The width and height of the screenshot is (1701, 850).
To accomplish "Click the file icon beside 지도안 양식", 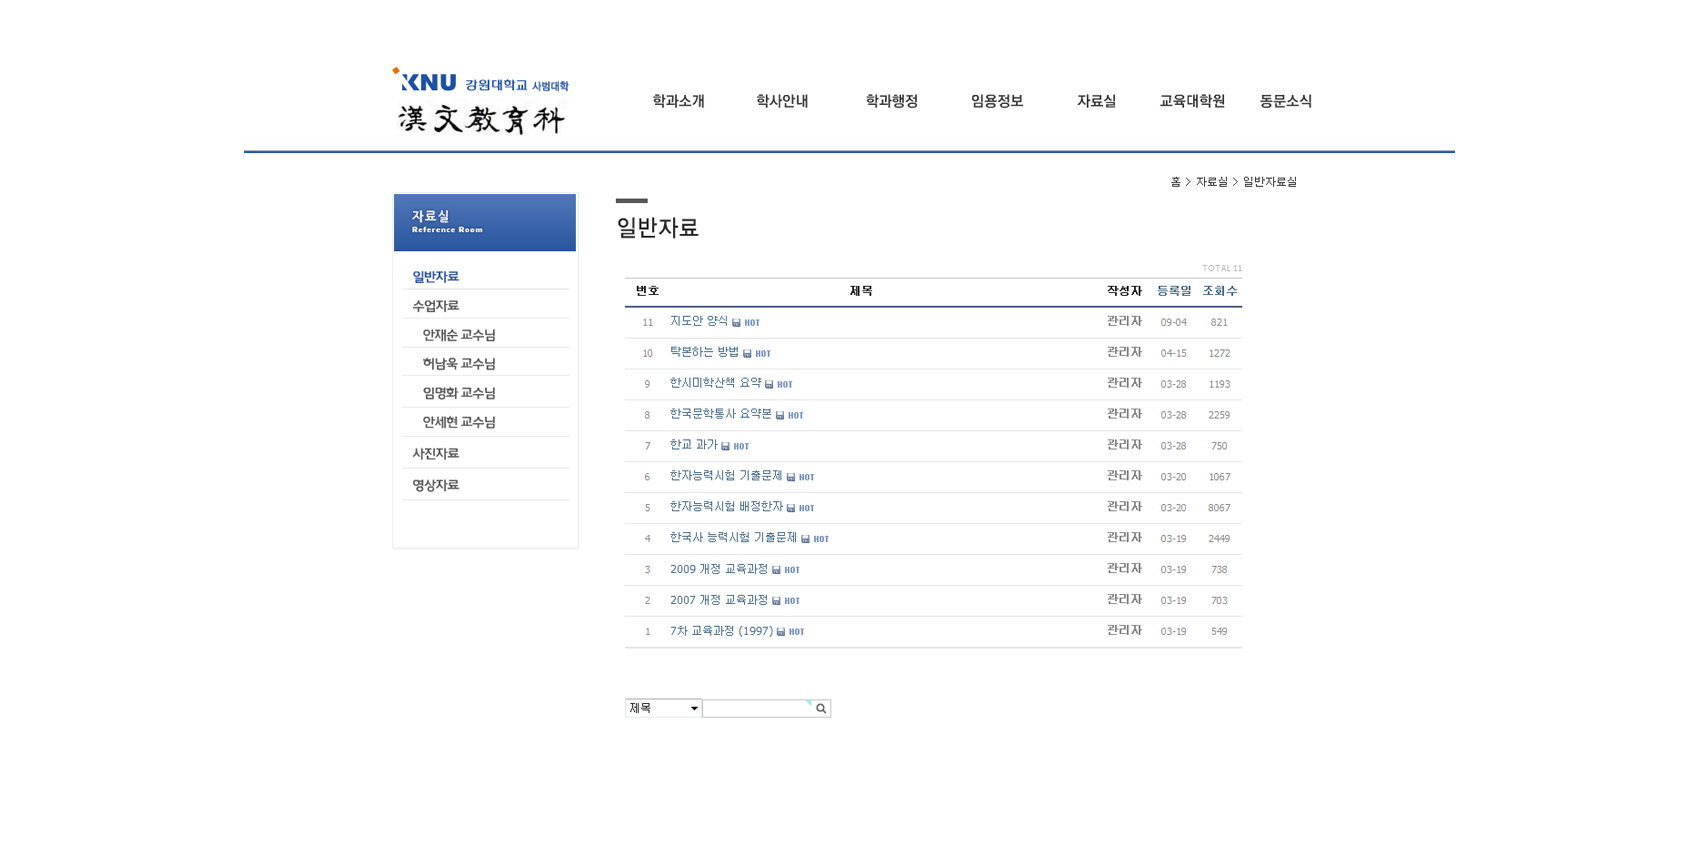I will (736, 322).
